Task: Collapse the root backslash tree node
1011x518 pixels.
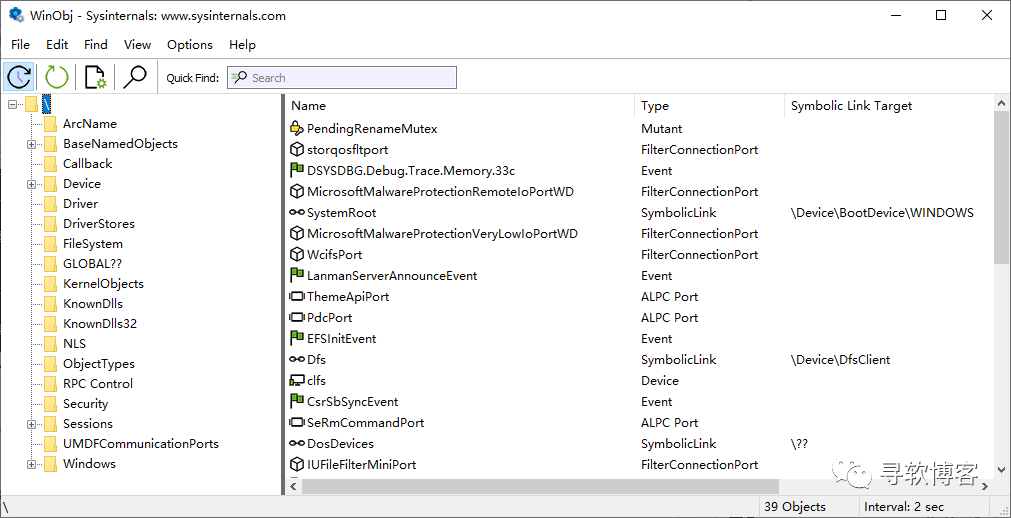Action: click(12, 104)
